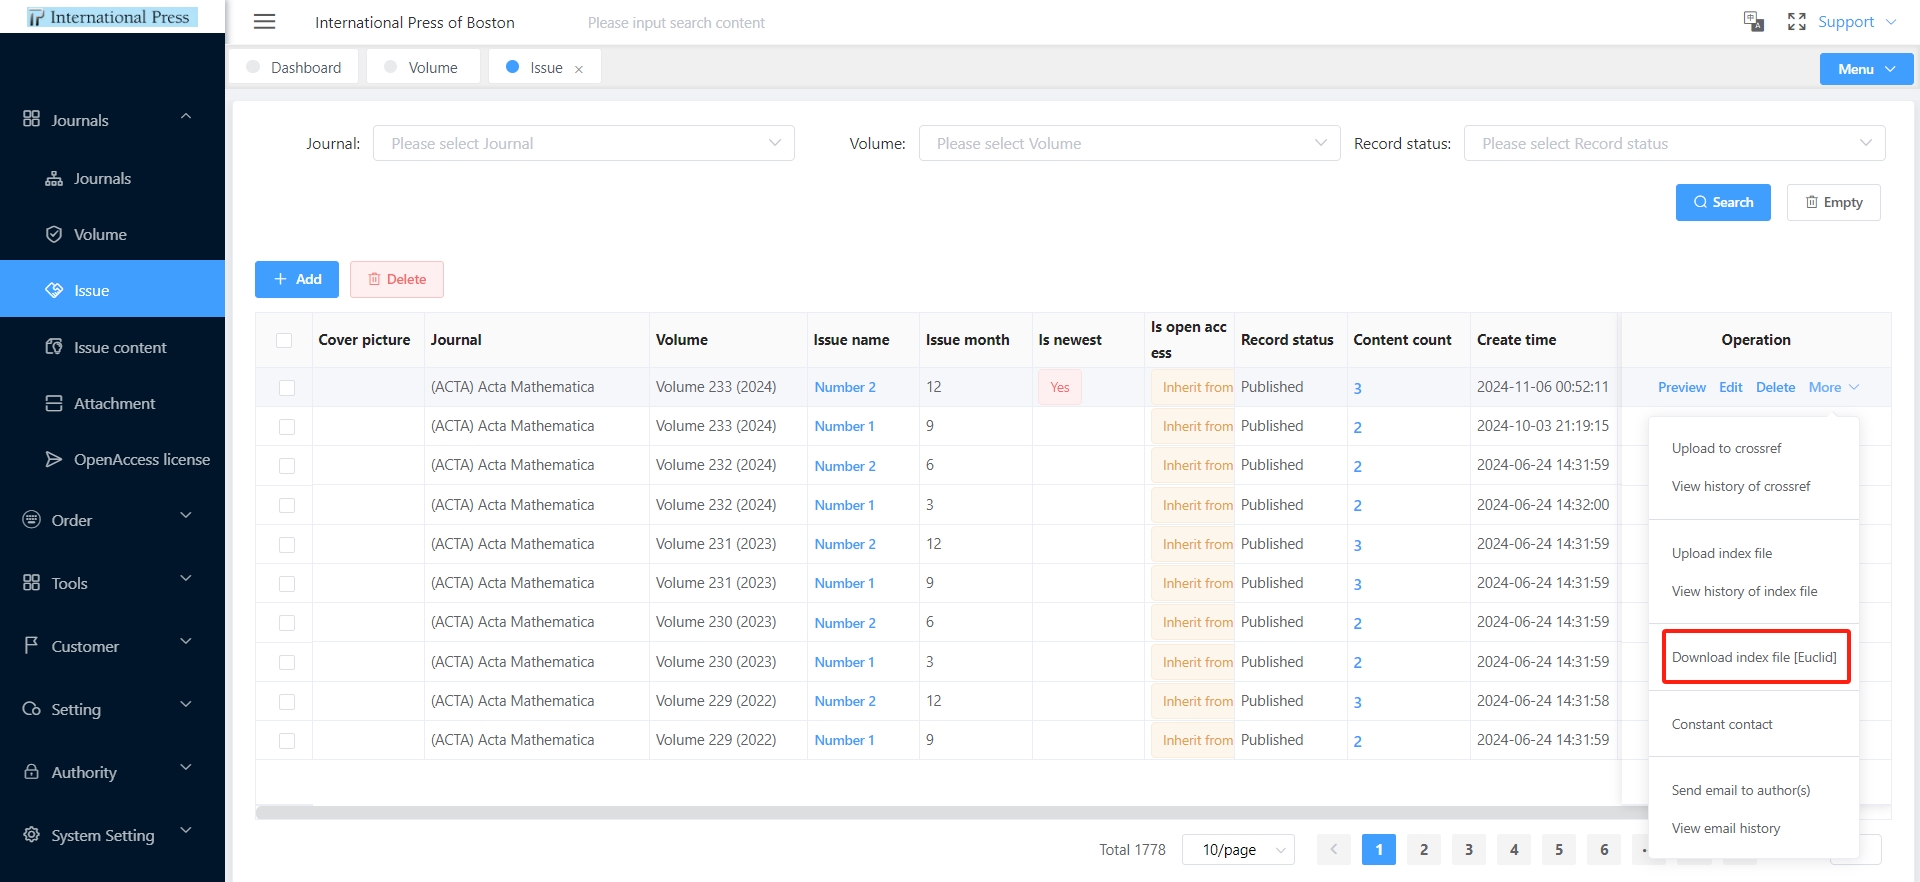Toggle the fullscreen icon
This screenshot has height=882, width=1920.
click(1797, 22)
